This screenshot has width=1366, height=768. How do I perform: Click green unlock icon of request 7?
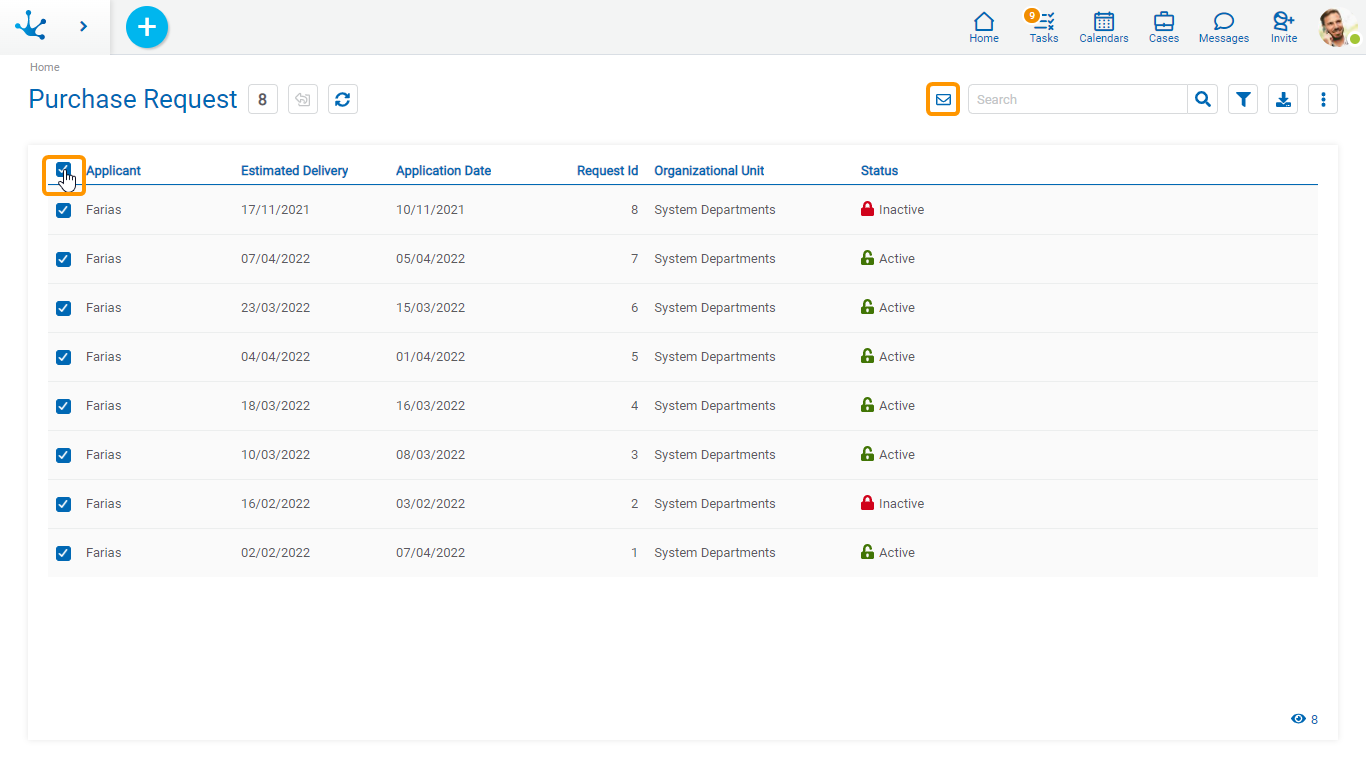867,258
